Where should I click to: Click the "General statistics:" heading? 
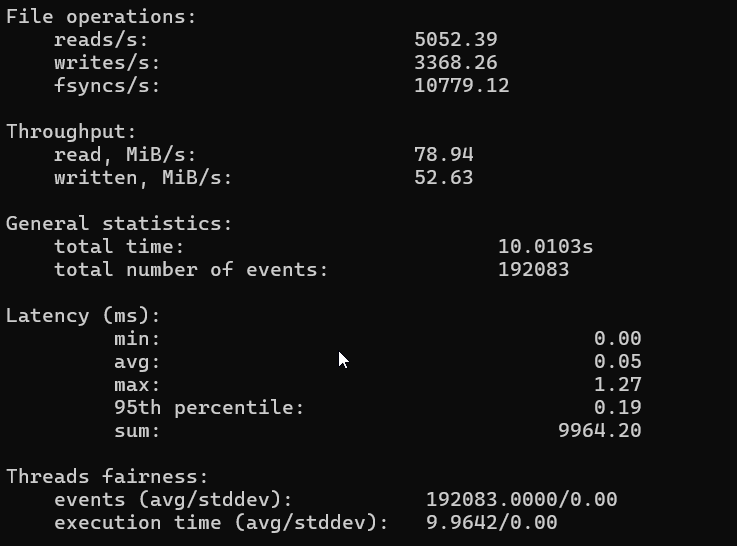pyautogui.click(x=119, y=224)
